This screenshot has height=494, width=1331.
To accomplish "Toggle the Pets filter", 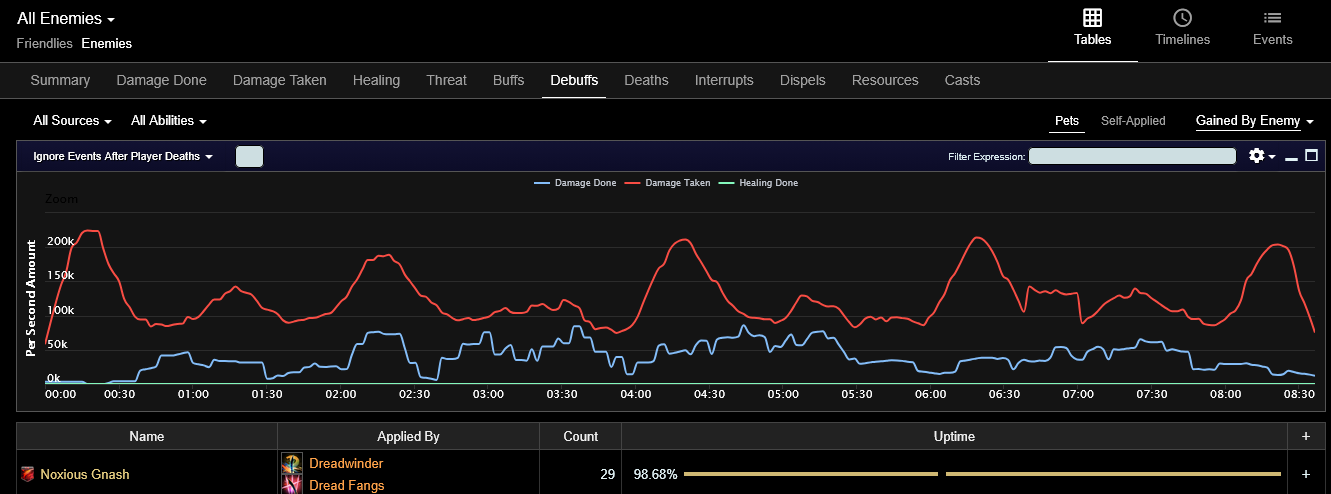I will point(1067,121).
